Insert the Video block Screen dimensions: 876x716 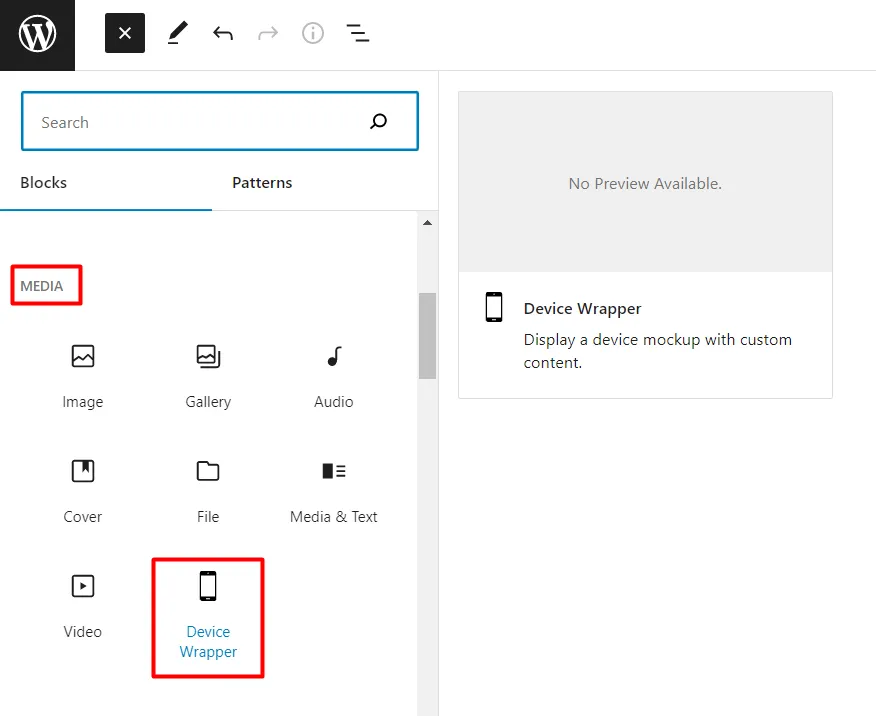coord(83,607)
